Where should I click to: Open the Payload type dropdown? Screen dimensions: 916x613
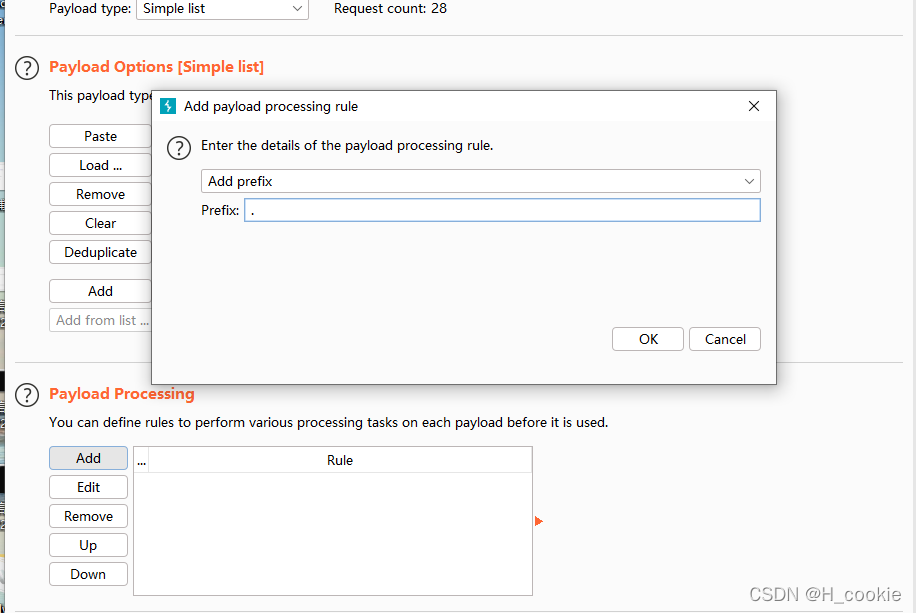(x=222, y=9)
